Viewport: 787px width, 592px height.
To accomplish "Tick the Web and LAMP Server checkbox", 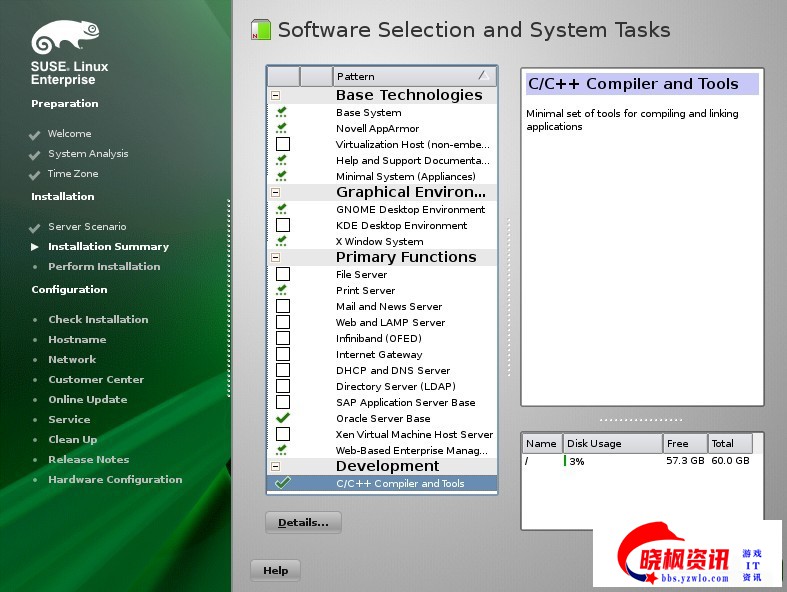I will 283,322.
